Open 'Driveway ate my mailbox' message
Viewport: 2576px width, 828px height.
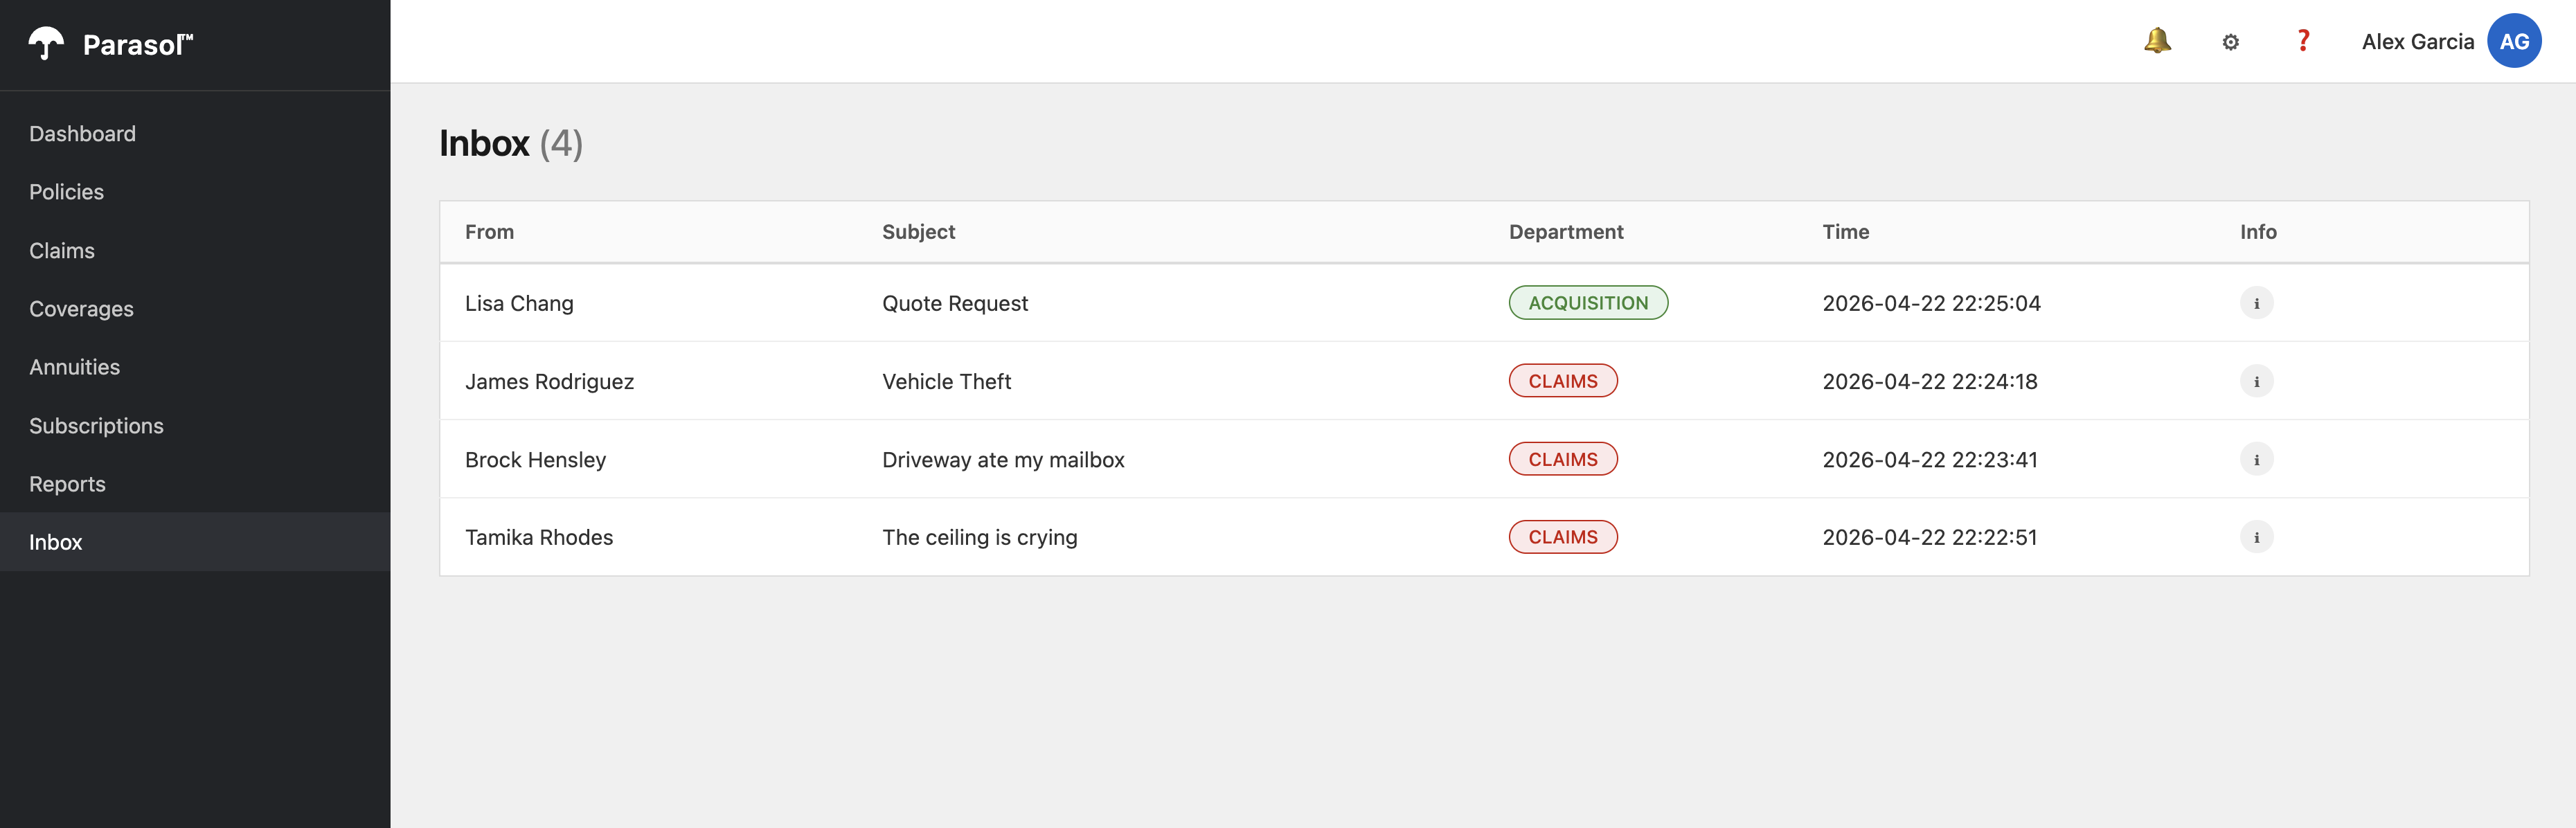click(1002, 460)
